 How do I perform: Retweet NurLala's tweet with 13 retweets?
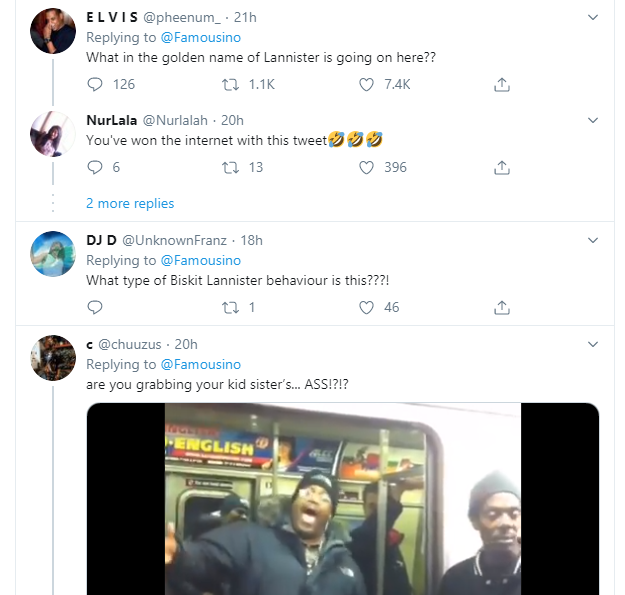tap(228, 167)
